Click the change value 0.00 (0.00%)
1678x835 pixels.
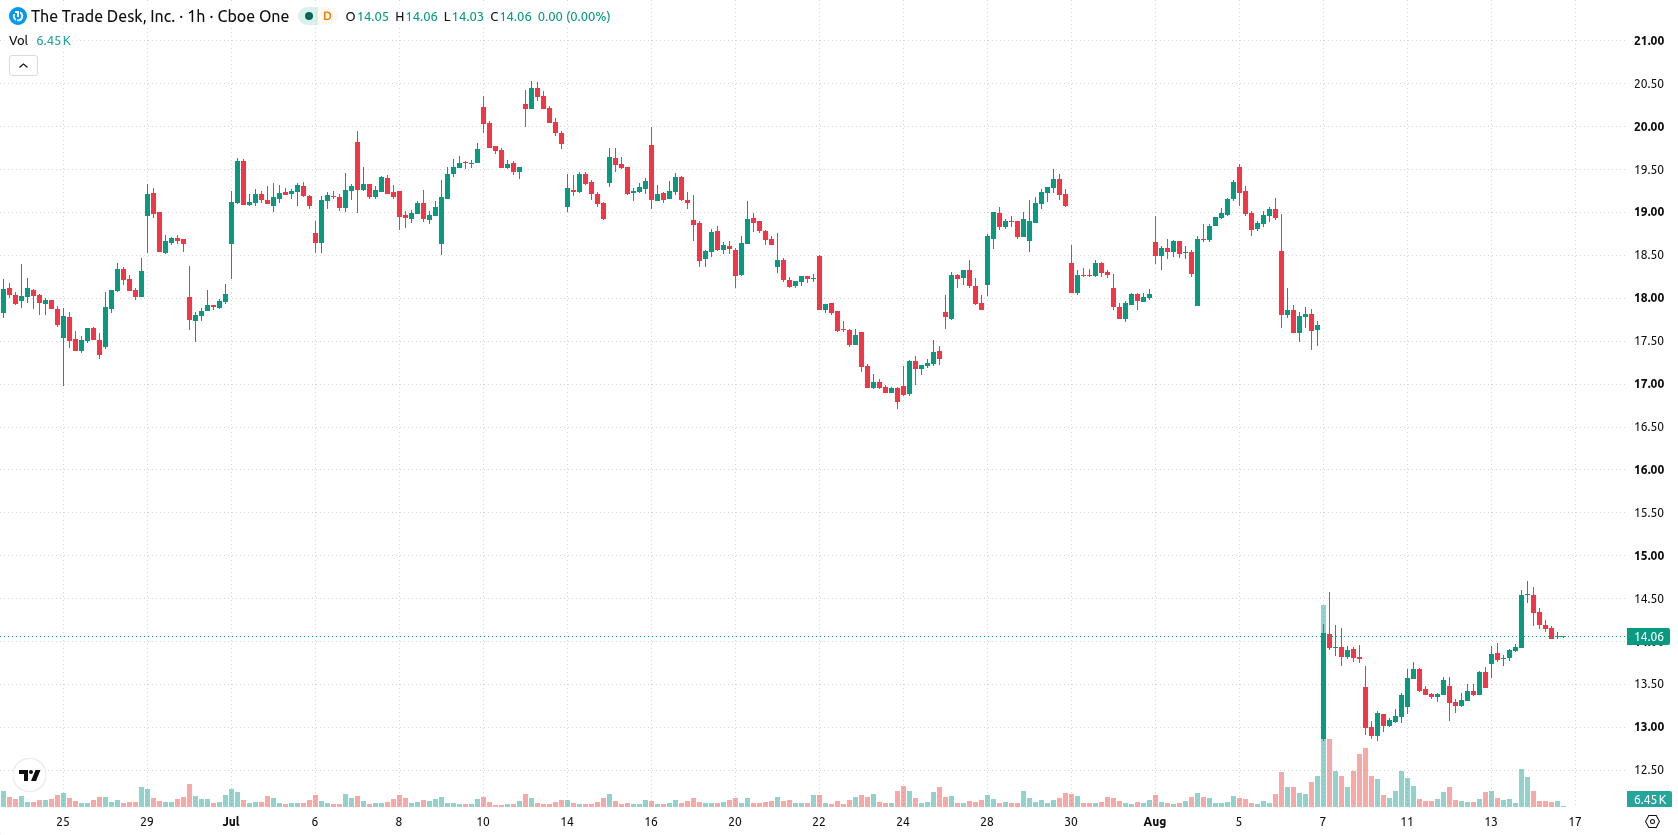(574, 17)
